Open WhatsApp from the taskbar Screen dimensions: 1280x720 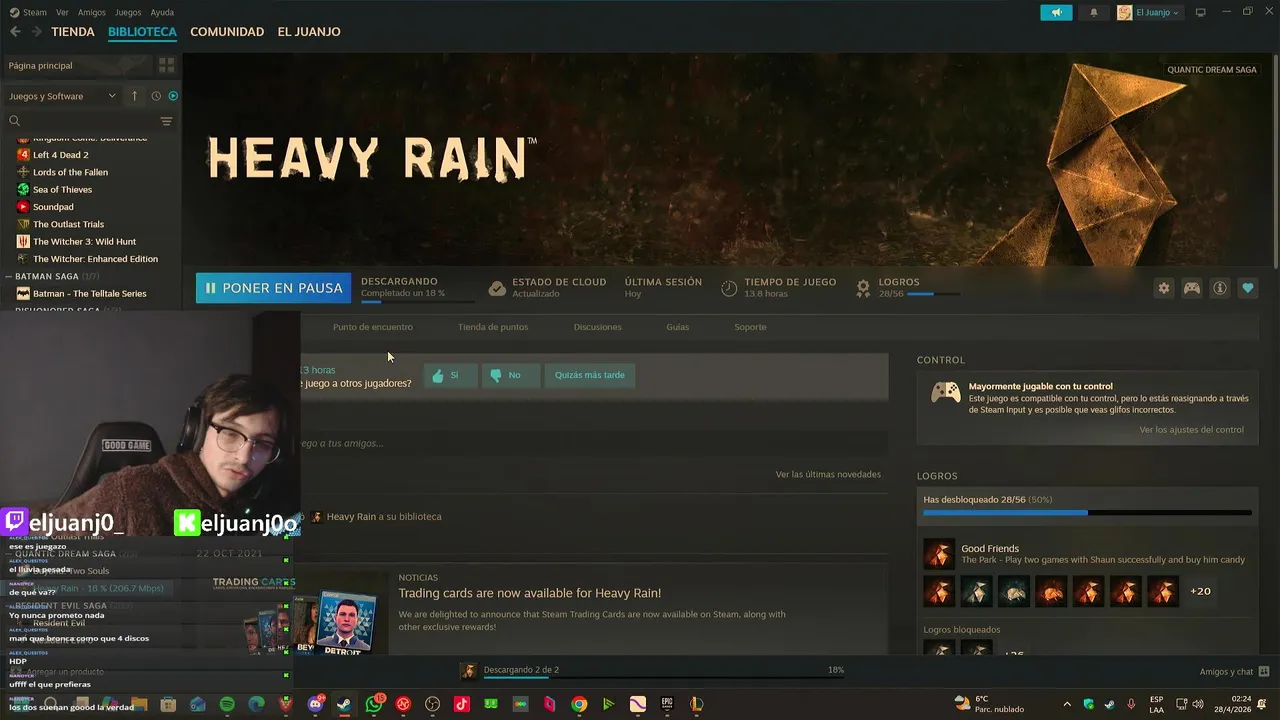tap(374, 704)
